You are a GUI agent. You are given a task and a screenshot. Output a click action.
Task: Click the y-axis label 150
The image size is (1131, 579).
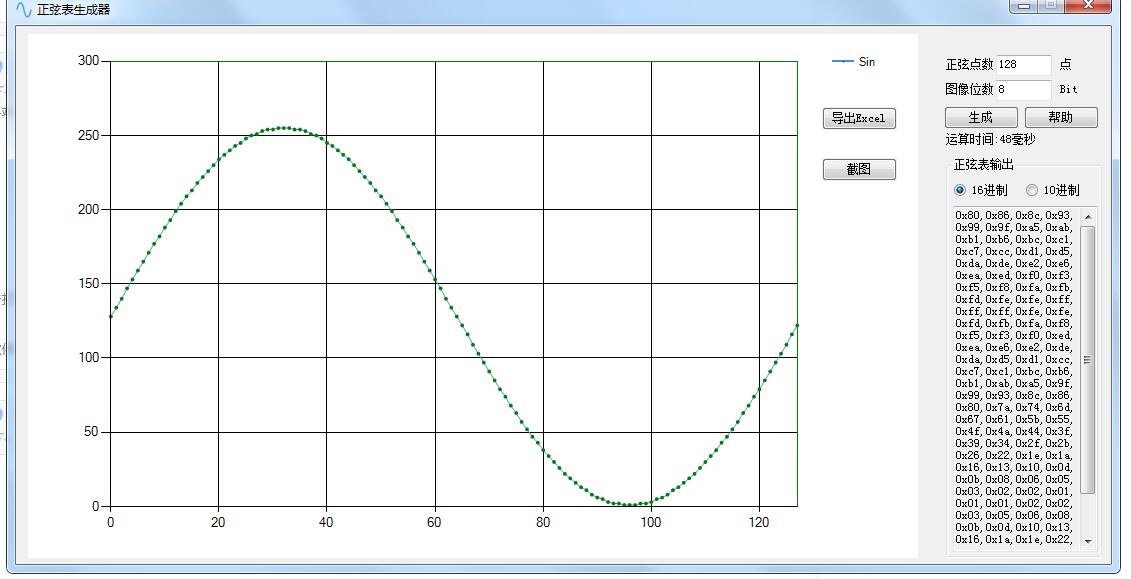[88, 283]
